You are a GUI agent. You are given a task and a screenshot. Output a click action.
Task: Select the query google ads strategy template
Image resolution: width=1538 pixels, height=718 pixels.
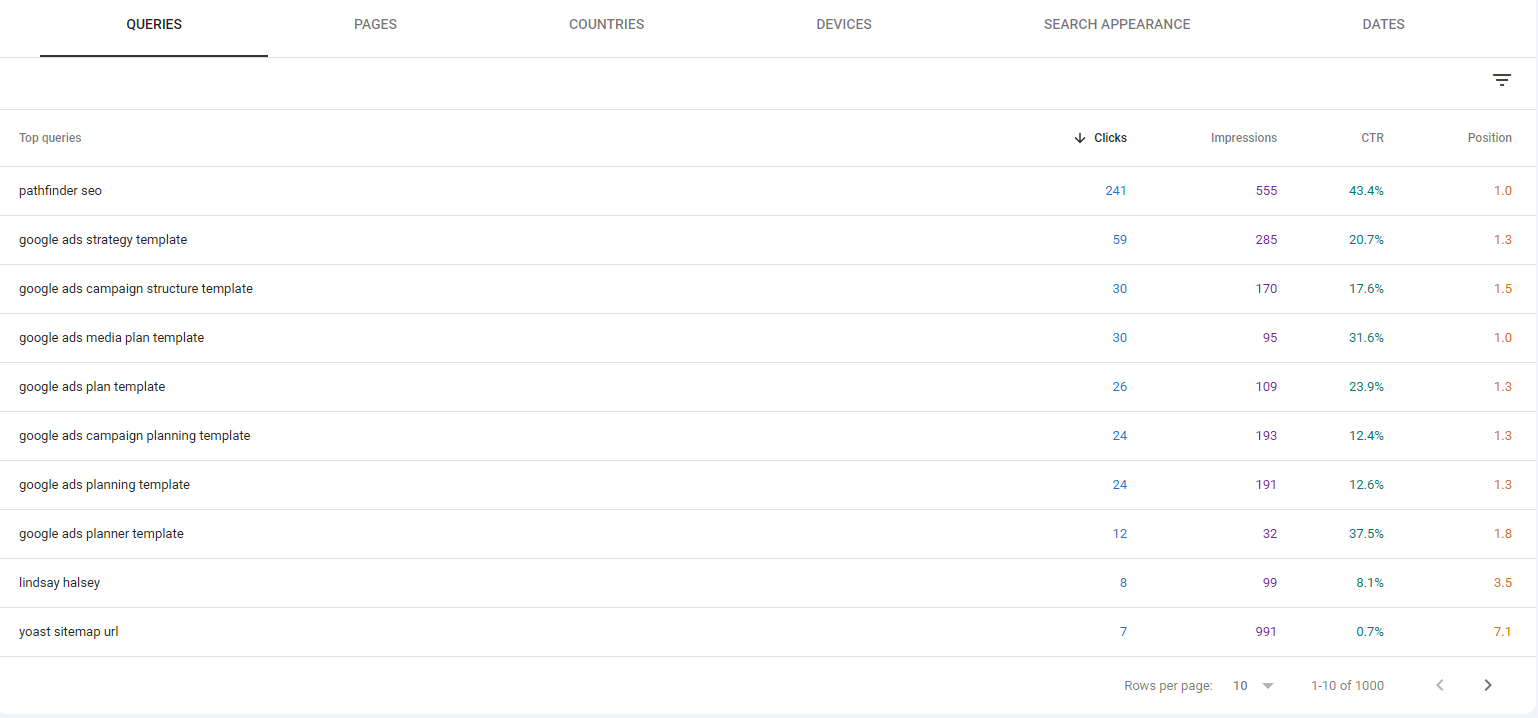(103, 239)
